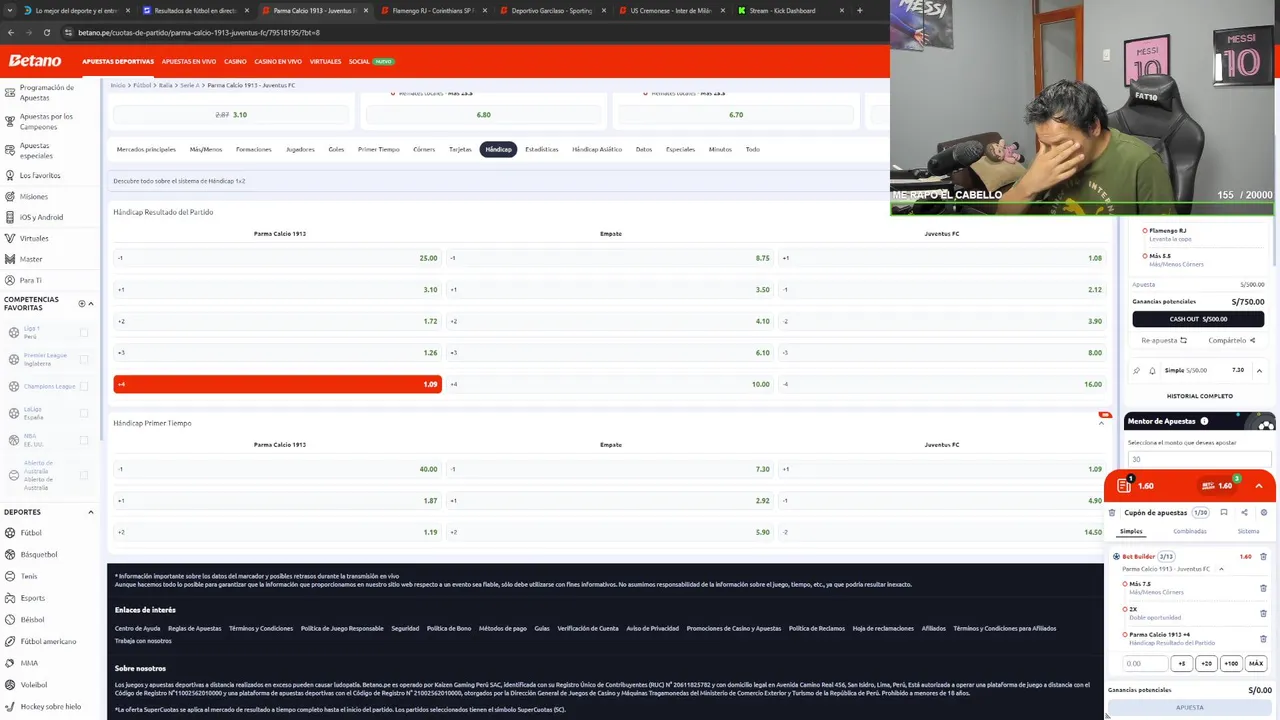This screenshot has height=720, width=1280.
Task: Remove Más 7.5 córners selection
Action: pos(1263,588)
